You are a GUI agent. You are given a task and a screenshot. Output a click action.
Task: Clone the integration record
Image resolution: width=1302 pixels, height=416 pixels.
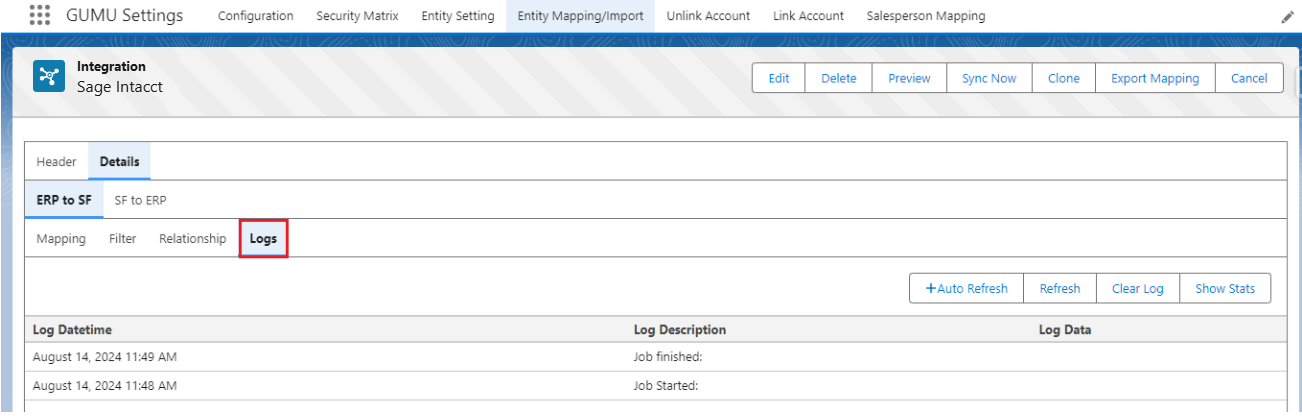pos(1063,78)
